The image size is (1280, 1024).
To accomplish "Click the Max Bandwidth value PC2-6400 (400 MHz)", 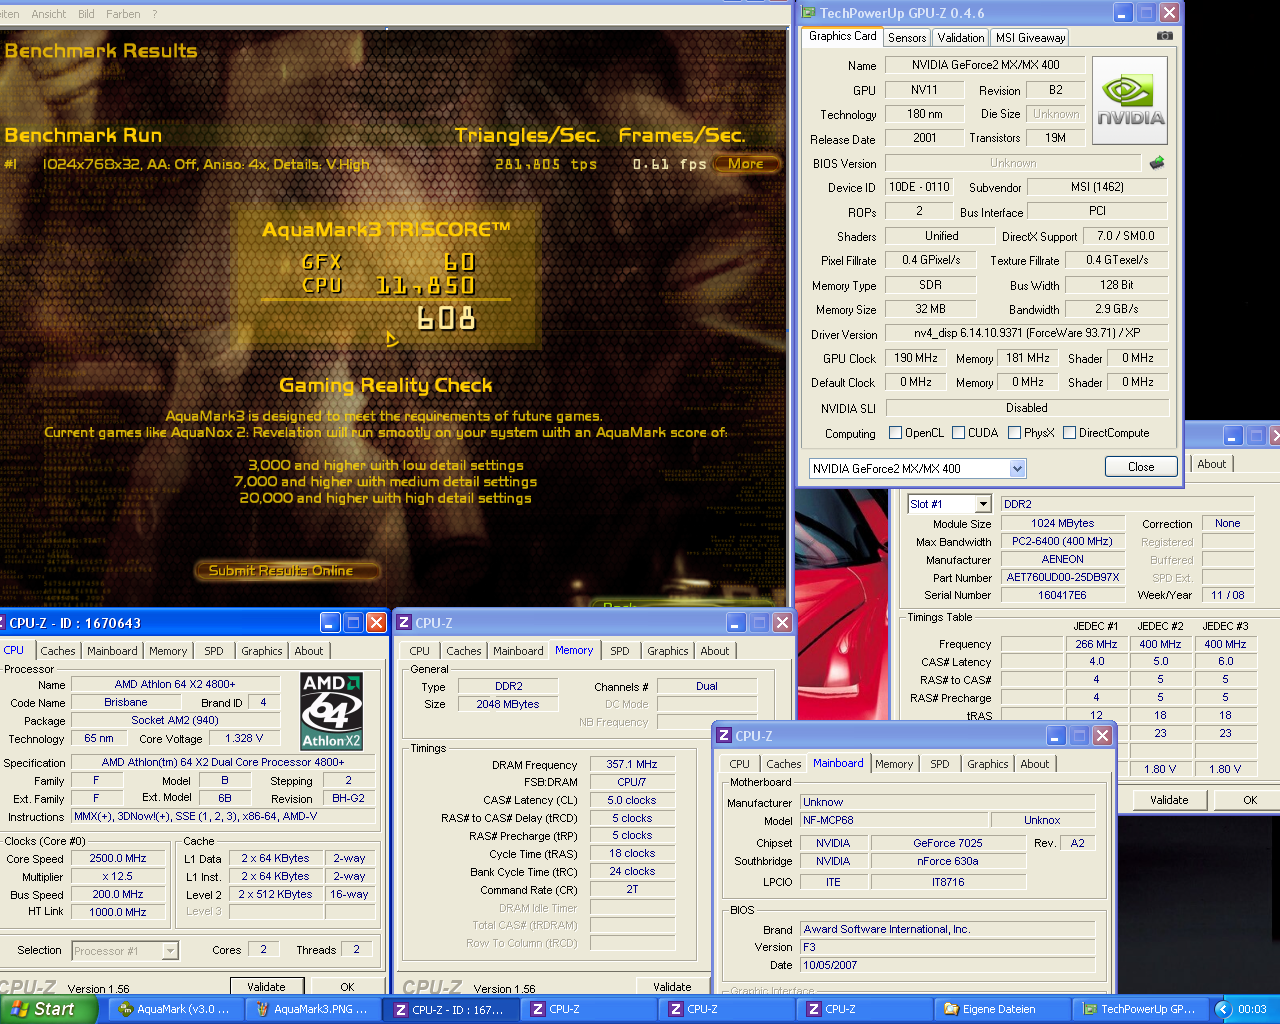I will (x=1063, y=542).
